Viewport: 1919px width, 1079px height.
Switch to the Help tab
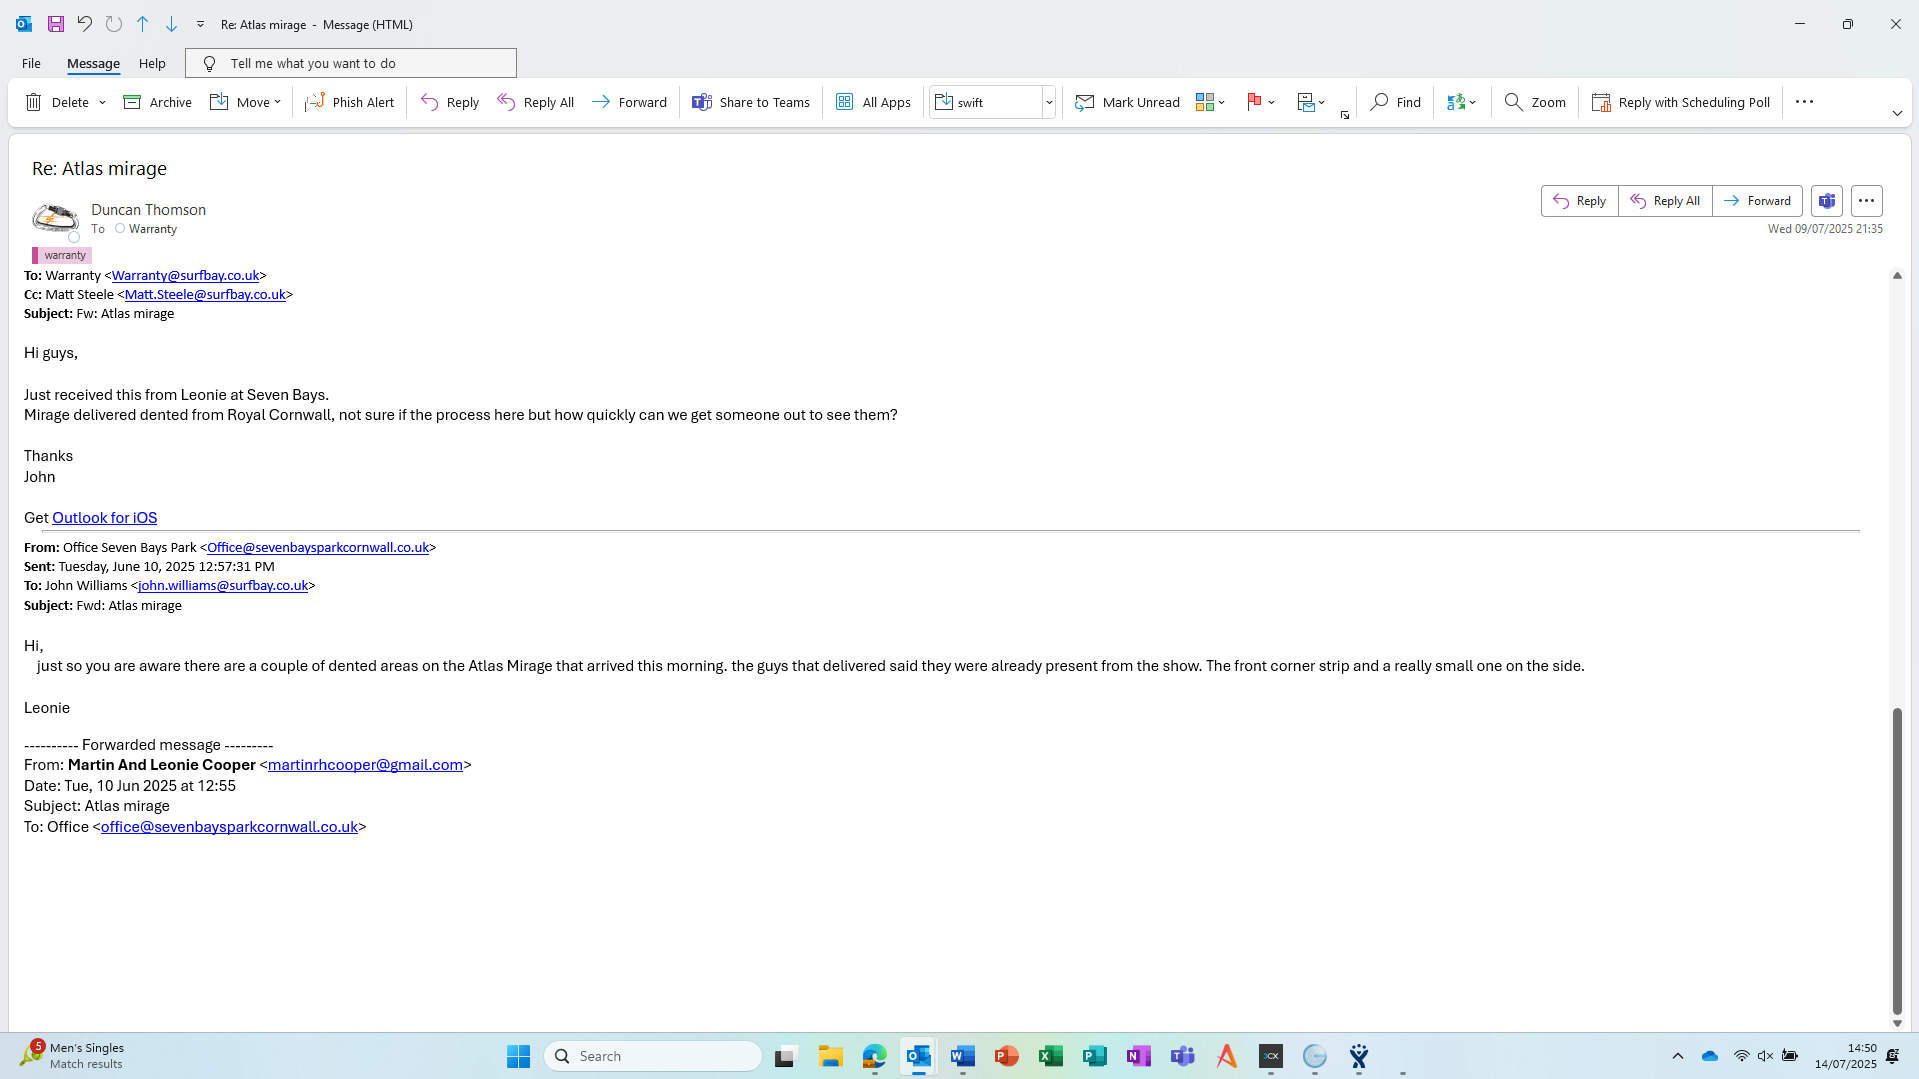coord(152,63)
